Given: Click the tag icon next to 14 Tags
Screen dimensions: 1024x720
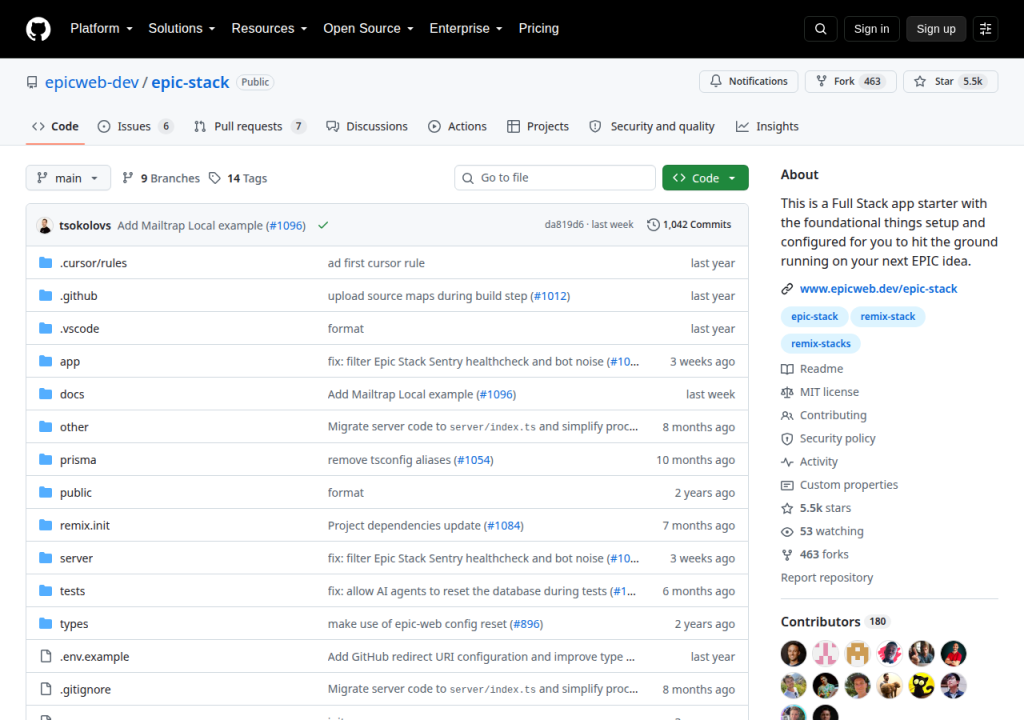Looking at the screenshot, I should point(214,178).
